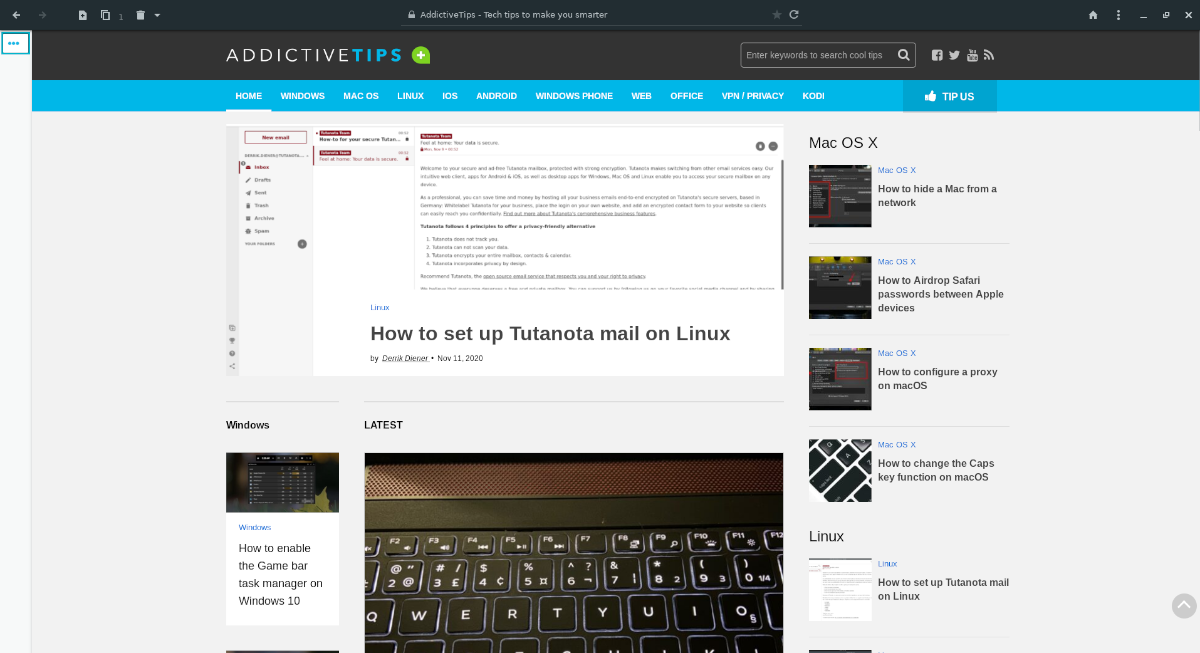
Task: Open the LINUX section in the navigation bar
Action: [410, 95]
